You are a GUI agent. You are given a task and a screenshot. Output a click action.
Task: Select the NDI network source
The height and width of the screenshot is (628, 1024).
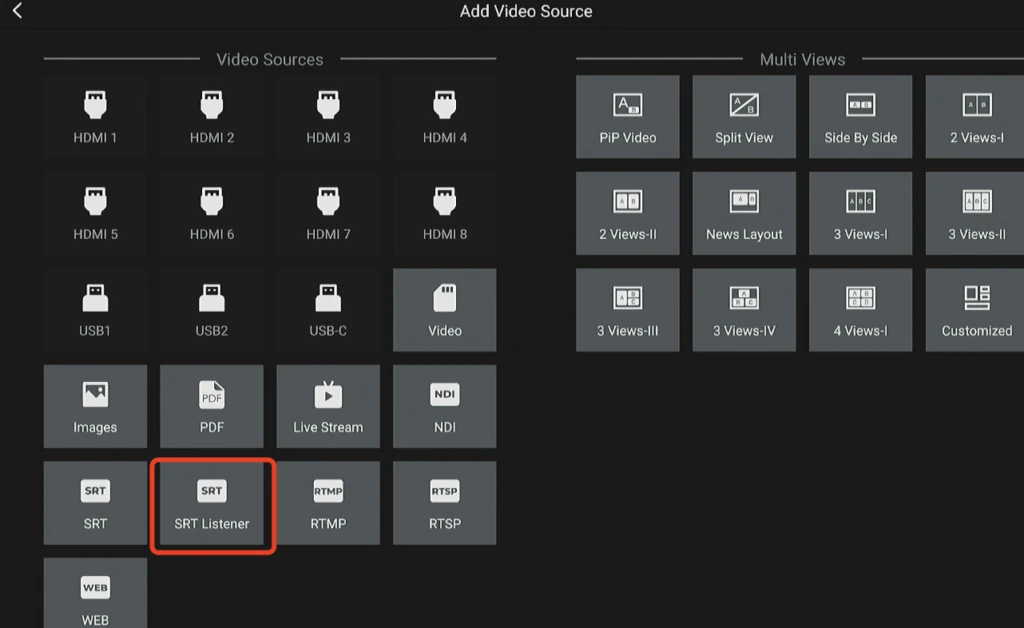(x=445, y=407)
